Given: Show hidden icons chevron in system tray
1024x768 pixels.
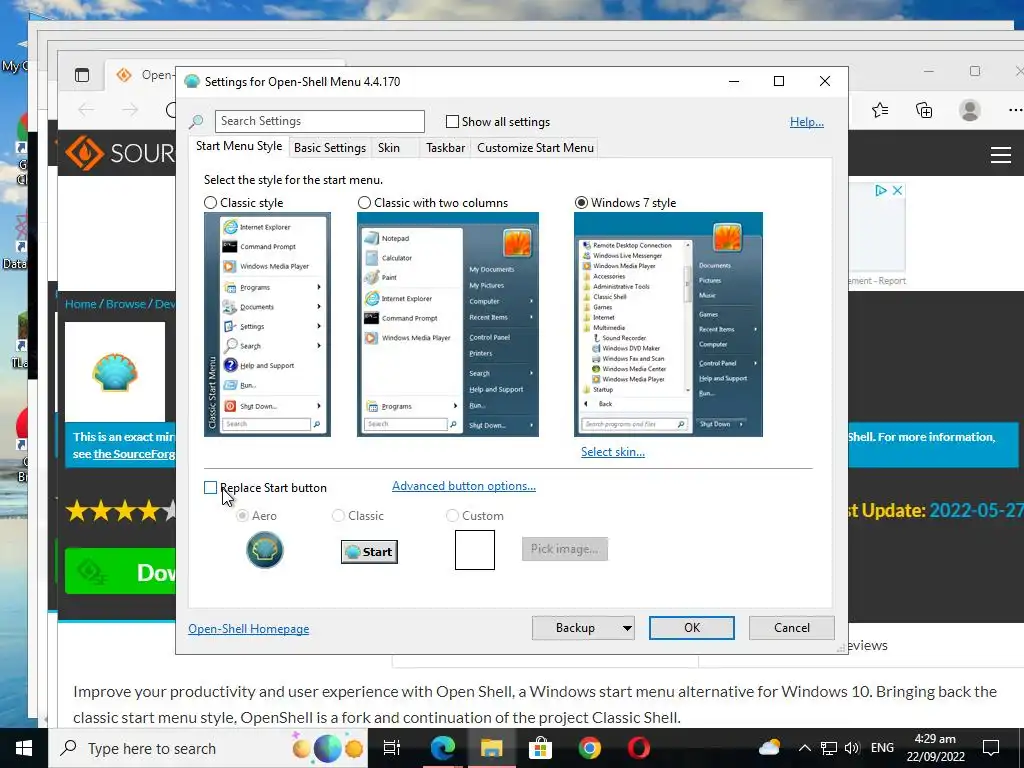Looking at the screenshot, I should (x=805, y=748).
